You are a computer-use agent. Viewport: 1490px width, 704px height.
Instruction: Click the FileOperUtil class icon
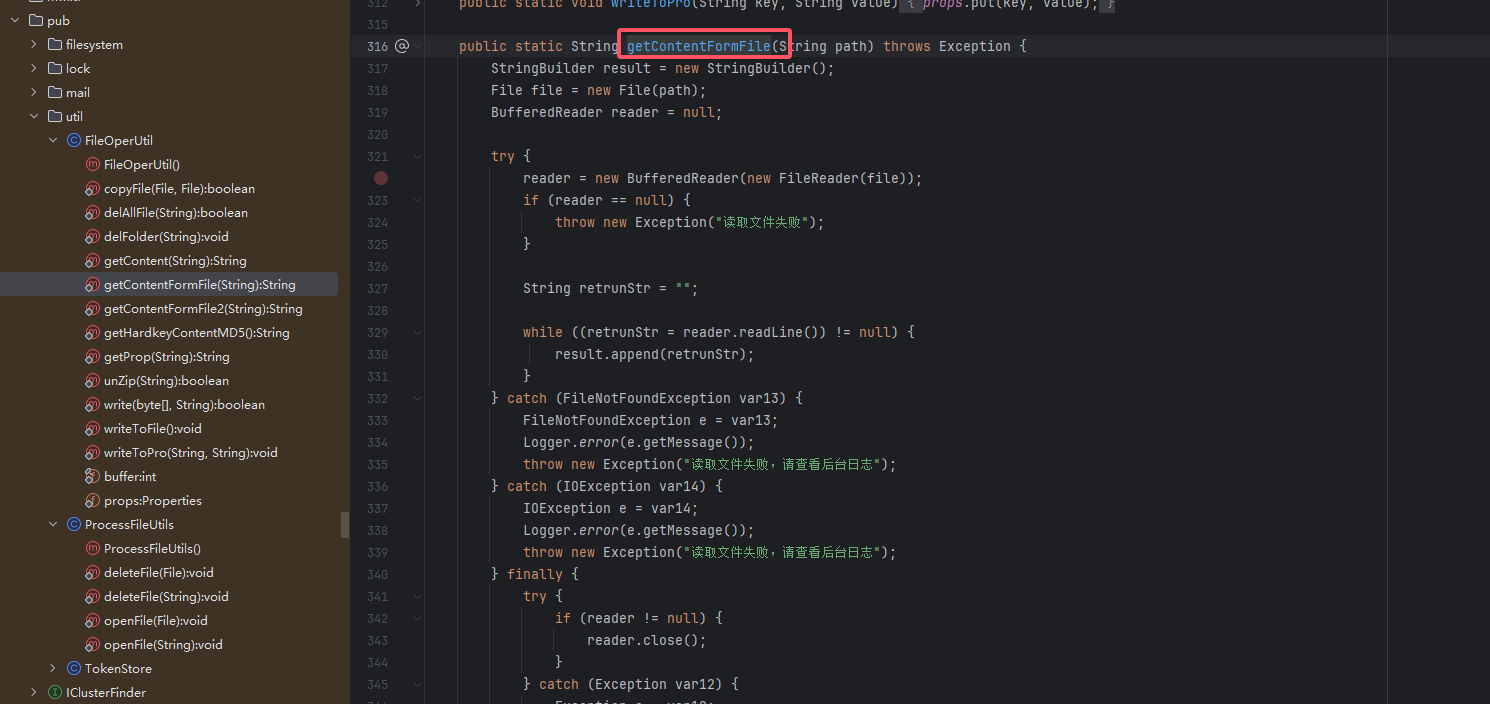74,141
